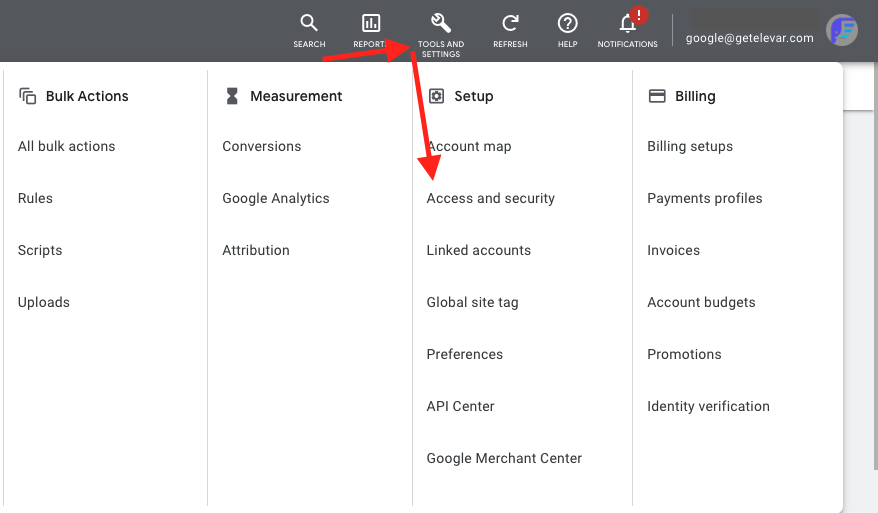Open Preferences under Setup

465,355
